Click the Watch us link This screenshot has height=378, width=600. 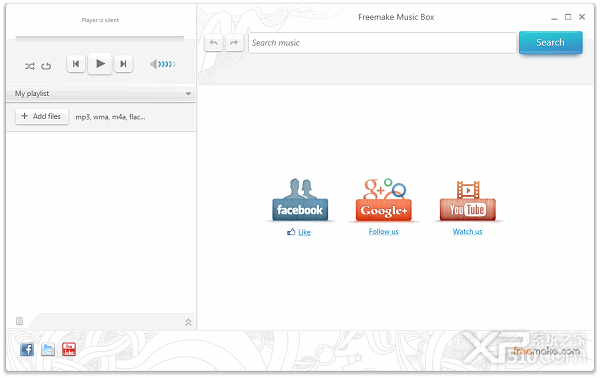[468, 231]
